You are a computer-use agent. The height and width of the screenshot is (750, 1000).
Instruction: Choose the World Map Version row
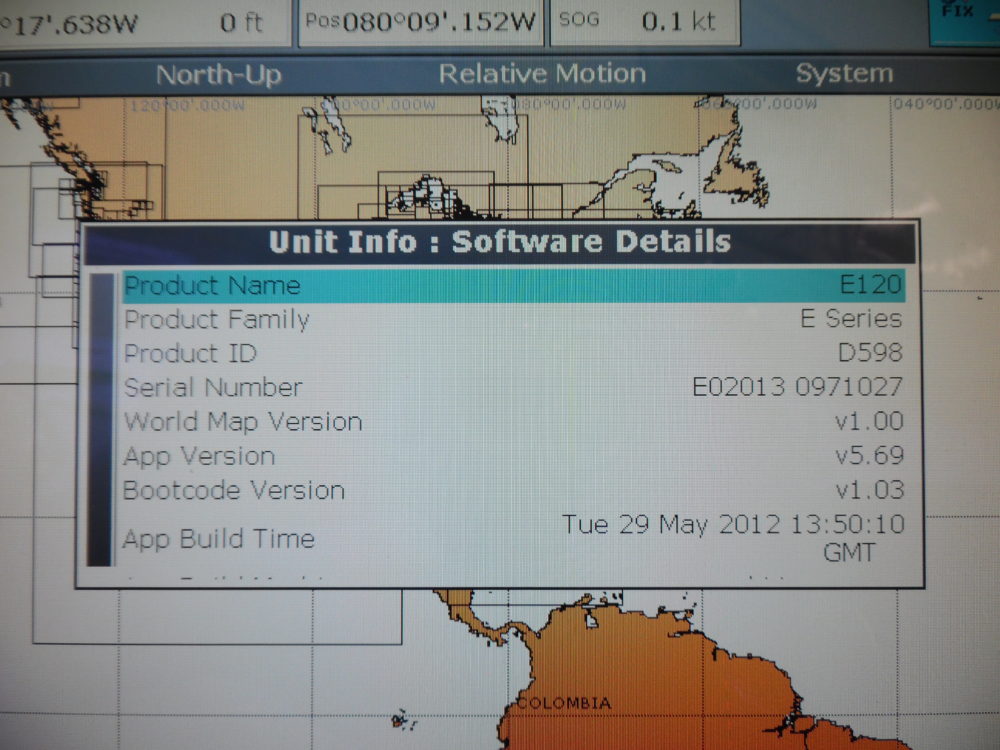(512, 422)
